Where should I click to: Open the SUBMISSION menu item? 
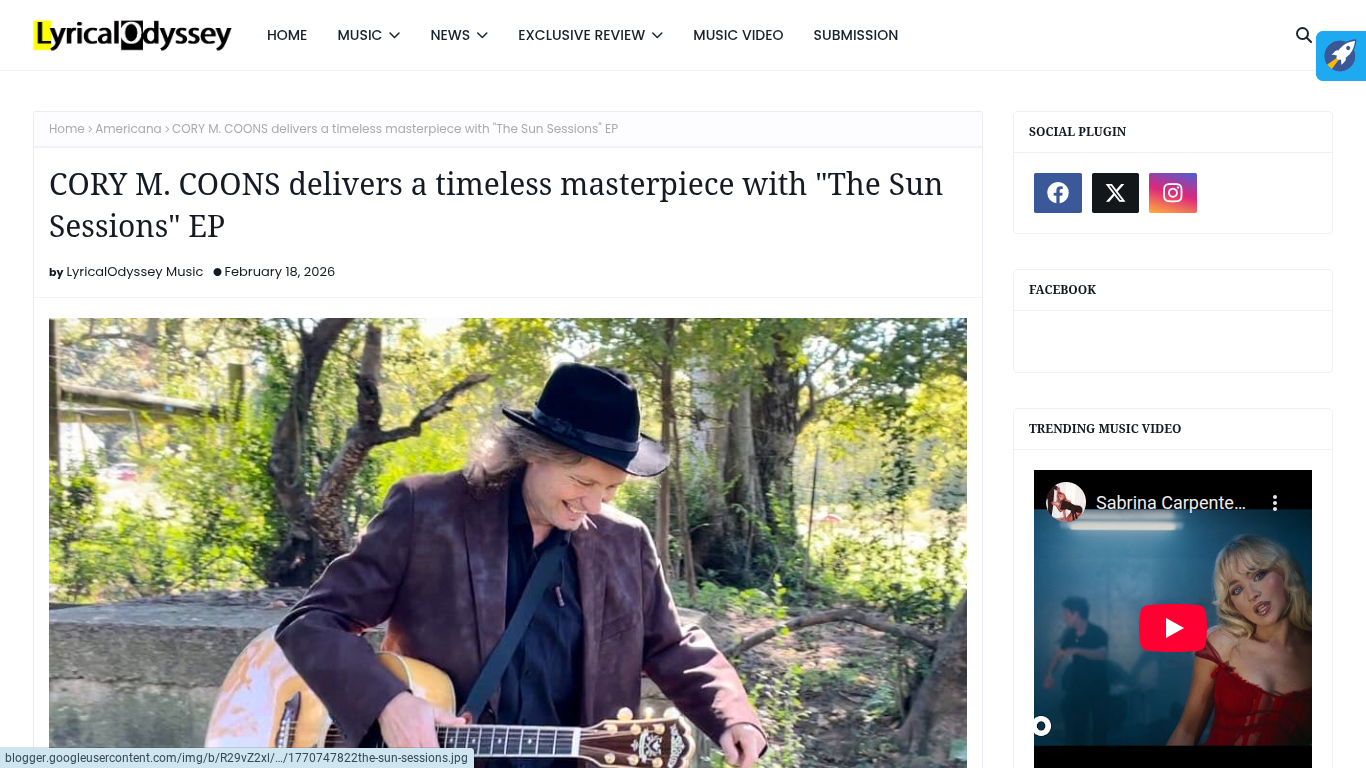click(855, 35)
